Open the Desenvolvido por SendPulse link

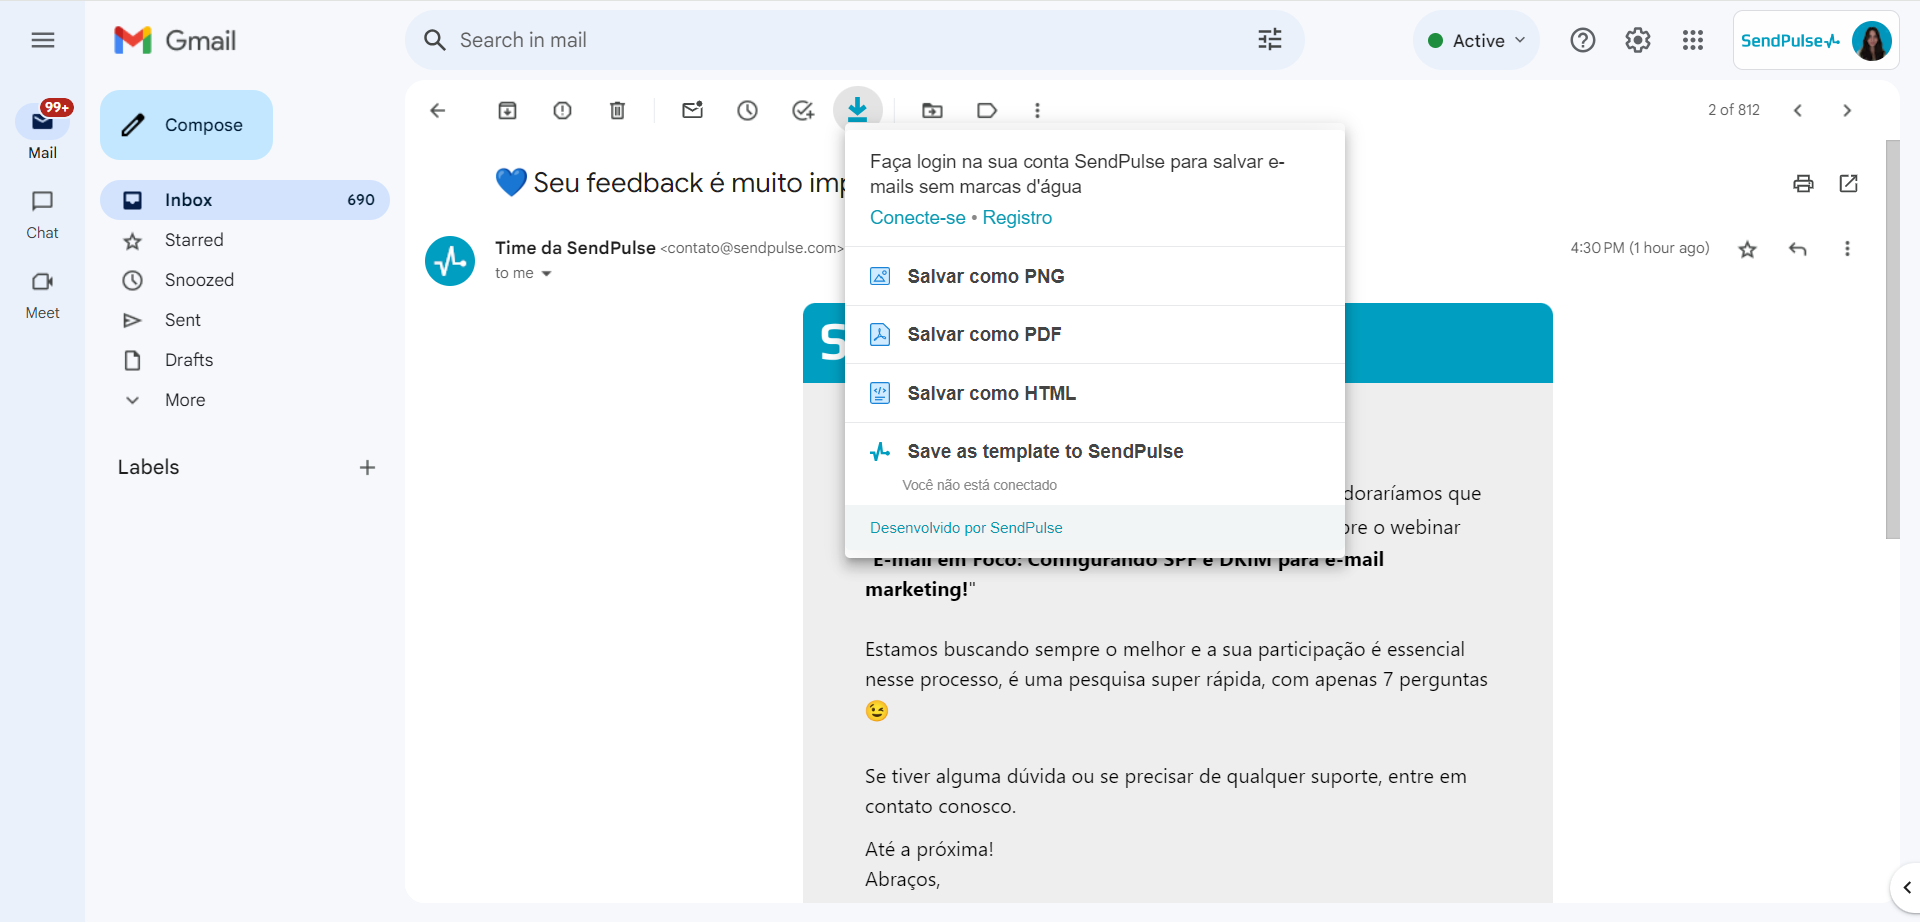click(x=966, y=528)
